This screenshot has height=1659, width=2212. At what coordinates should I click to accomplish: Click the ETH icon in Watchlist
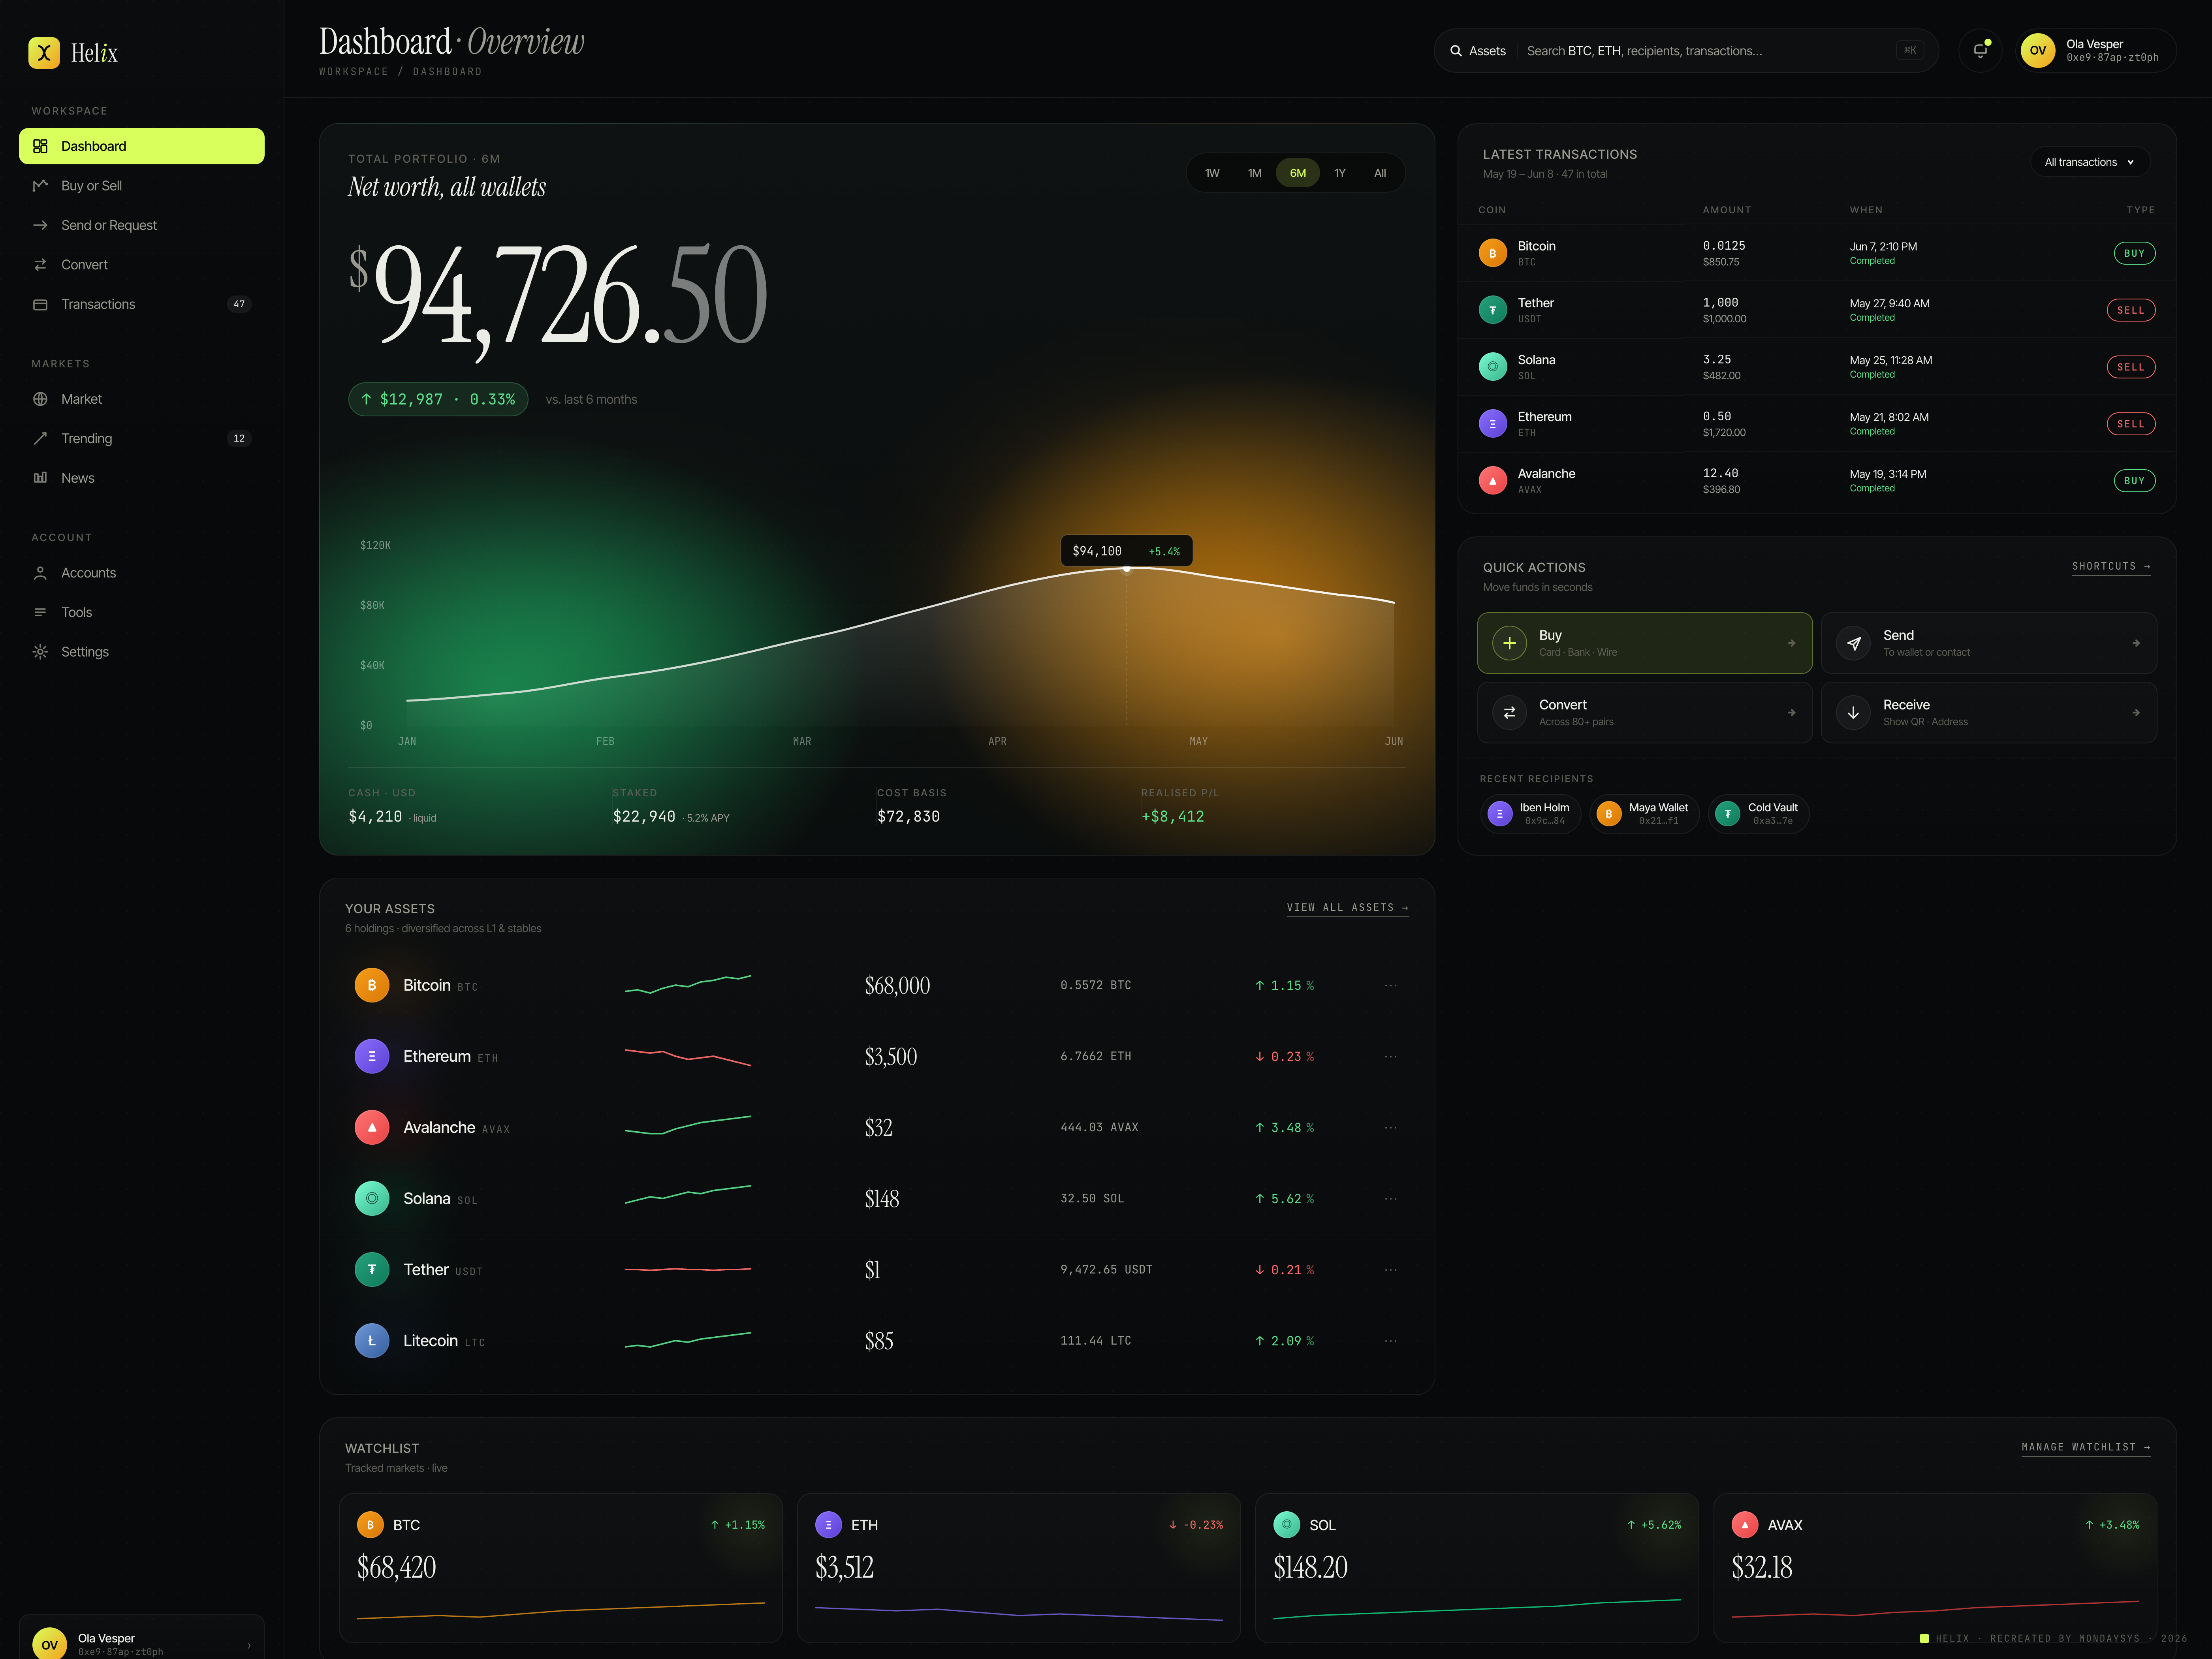coord(828,1525)
